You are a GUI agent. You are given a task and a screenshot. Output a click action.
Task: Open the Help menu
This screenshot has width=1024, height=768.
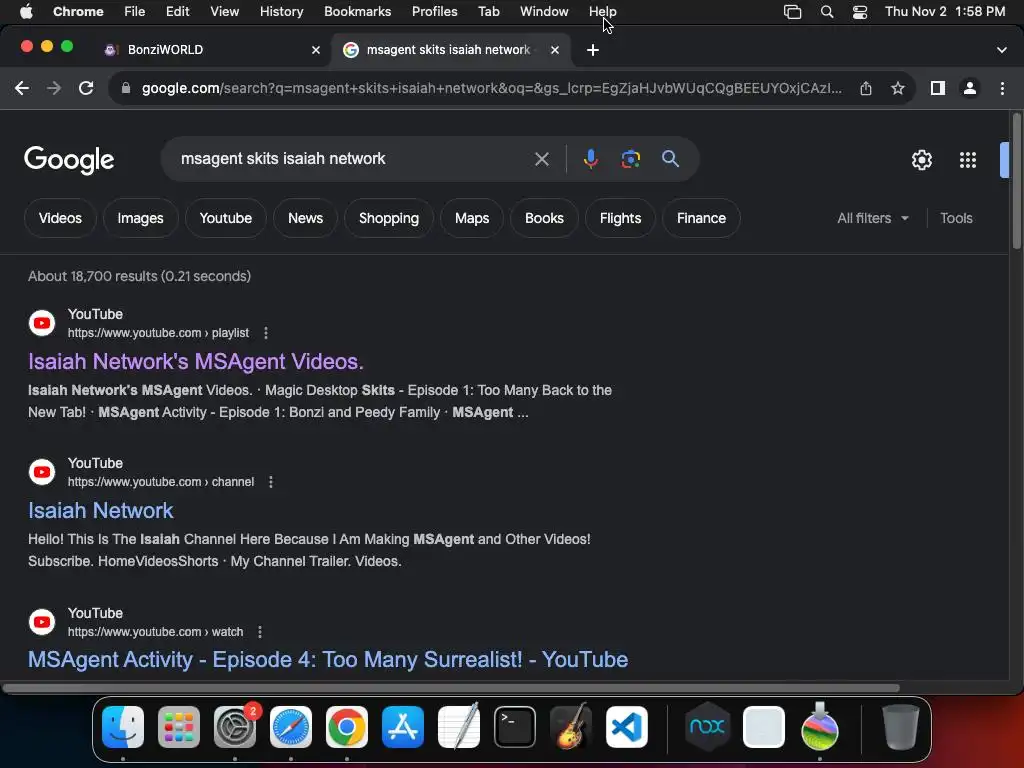[602, 12]
